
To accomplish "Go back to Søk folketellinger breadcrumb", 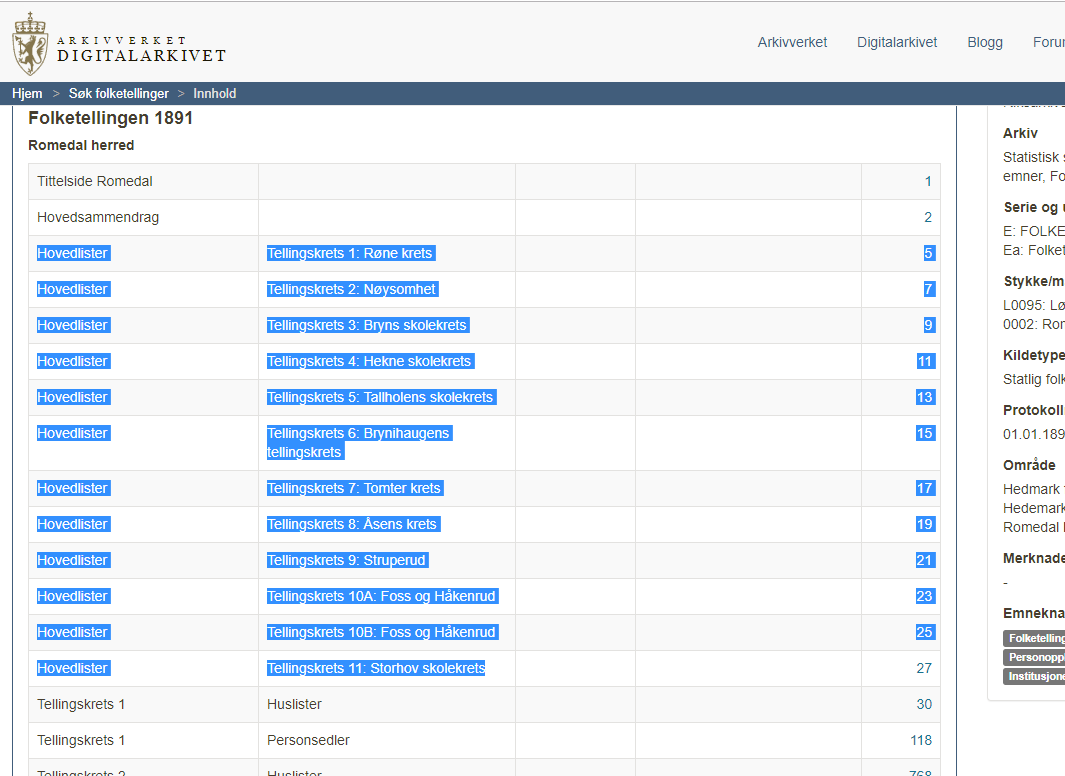I will [118, 93].
